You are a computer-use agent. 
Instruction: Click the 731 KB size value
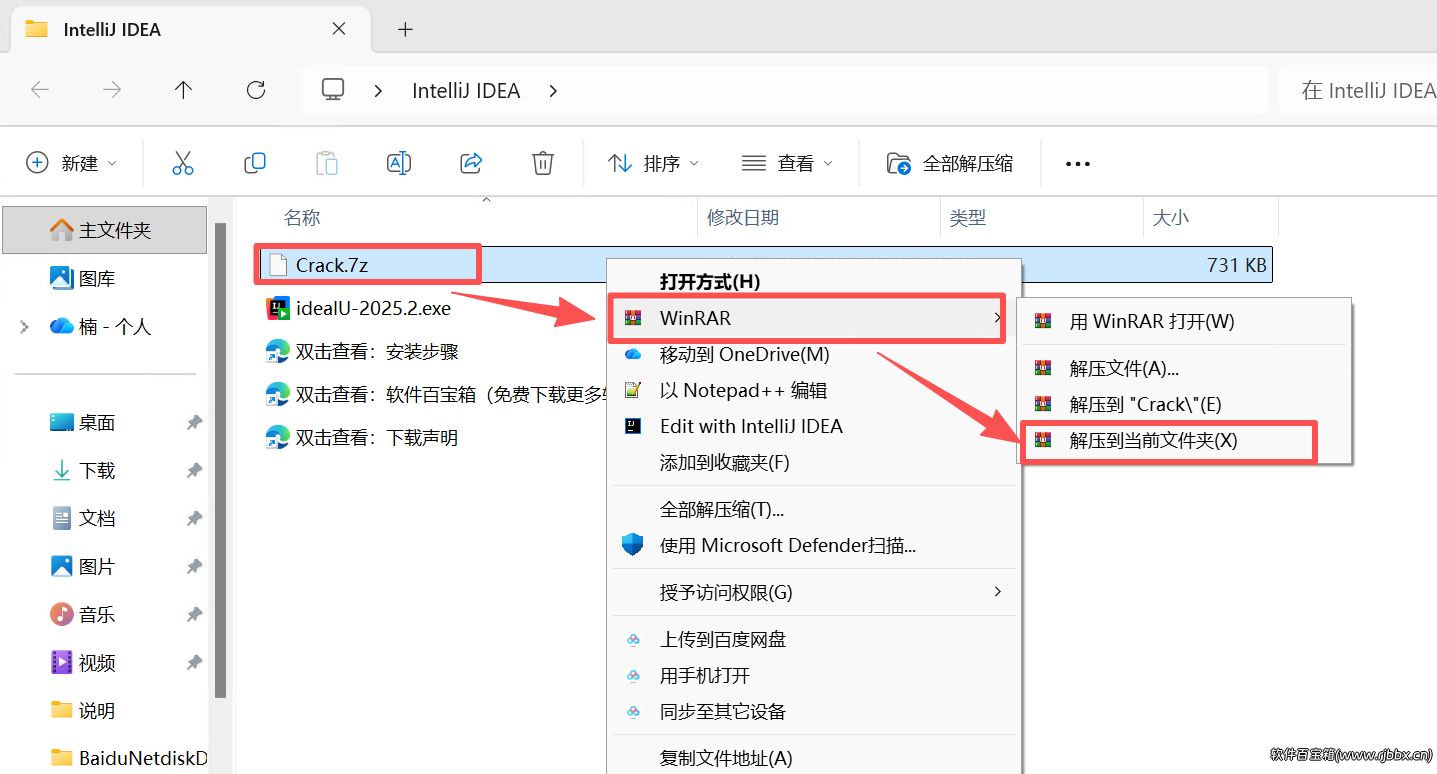coord(1236,265)
